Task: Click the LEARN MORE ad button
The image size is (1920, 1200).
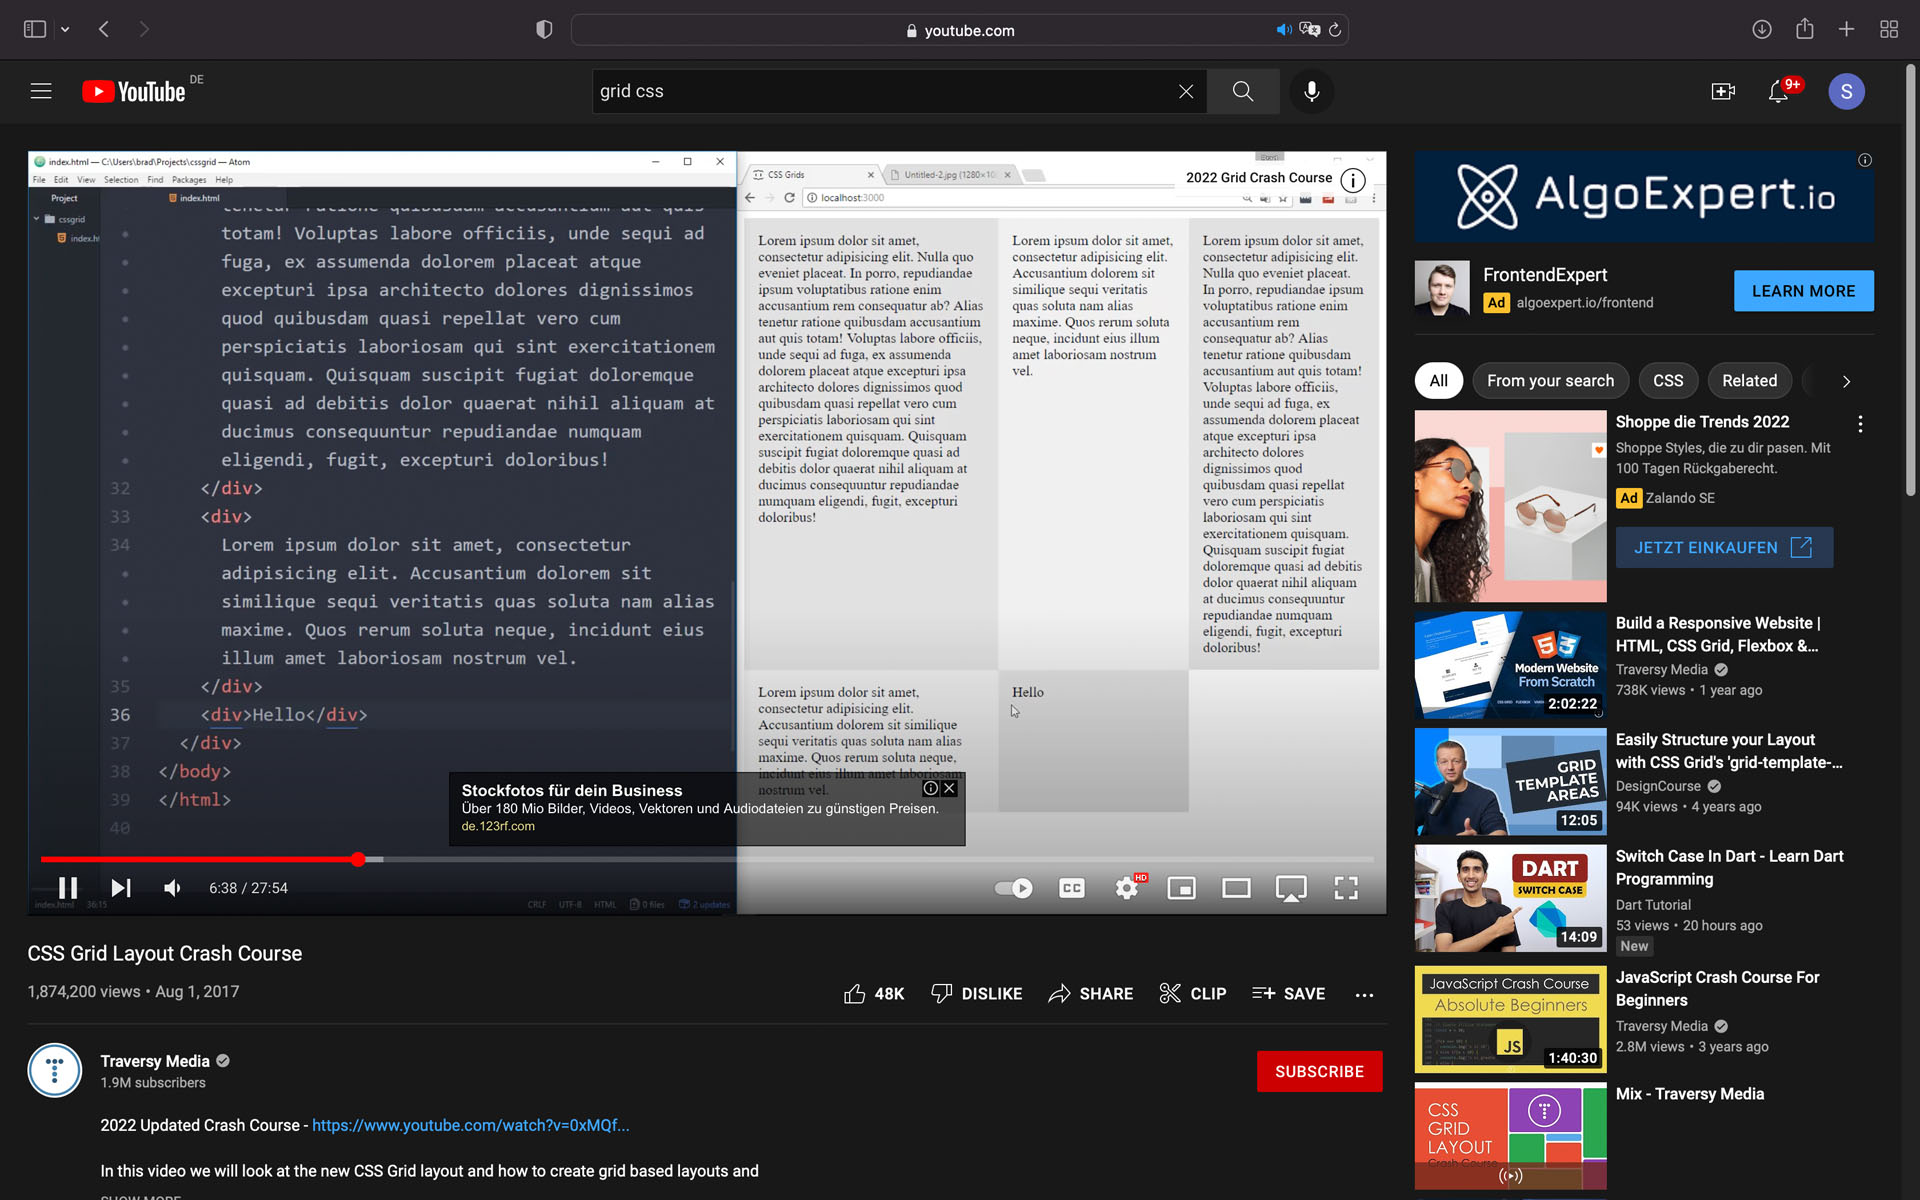Action: click(x=1803, y=291)
